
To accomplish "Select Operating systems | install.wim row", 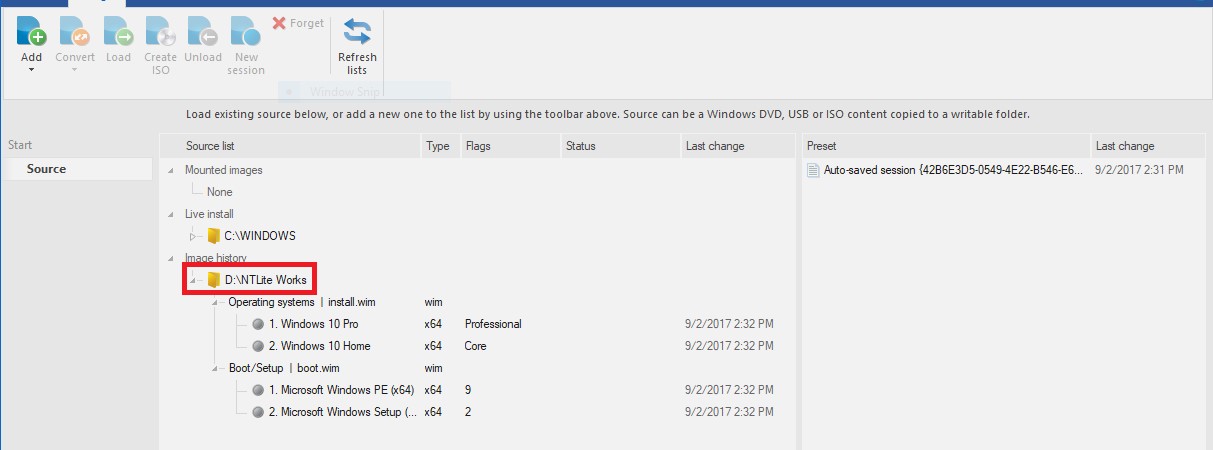I will click(302, 302).
